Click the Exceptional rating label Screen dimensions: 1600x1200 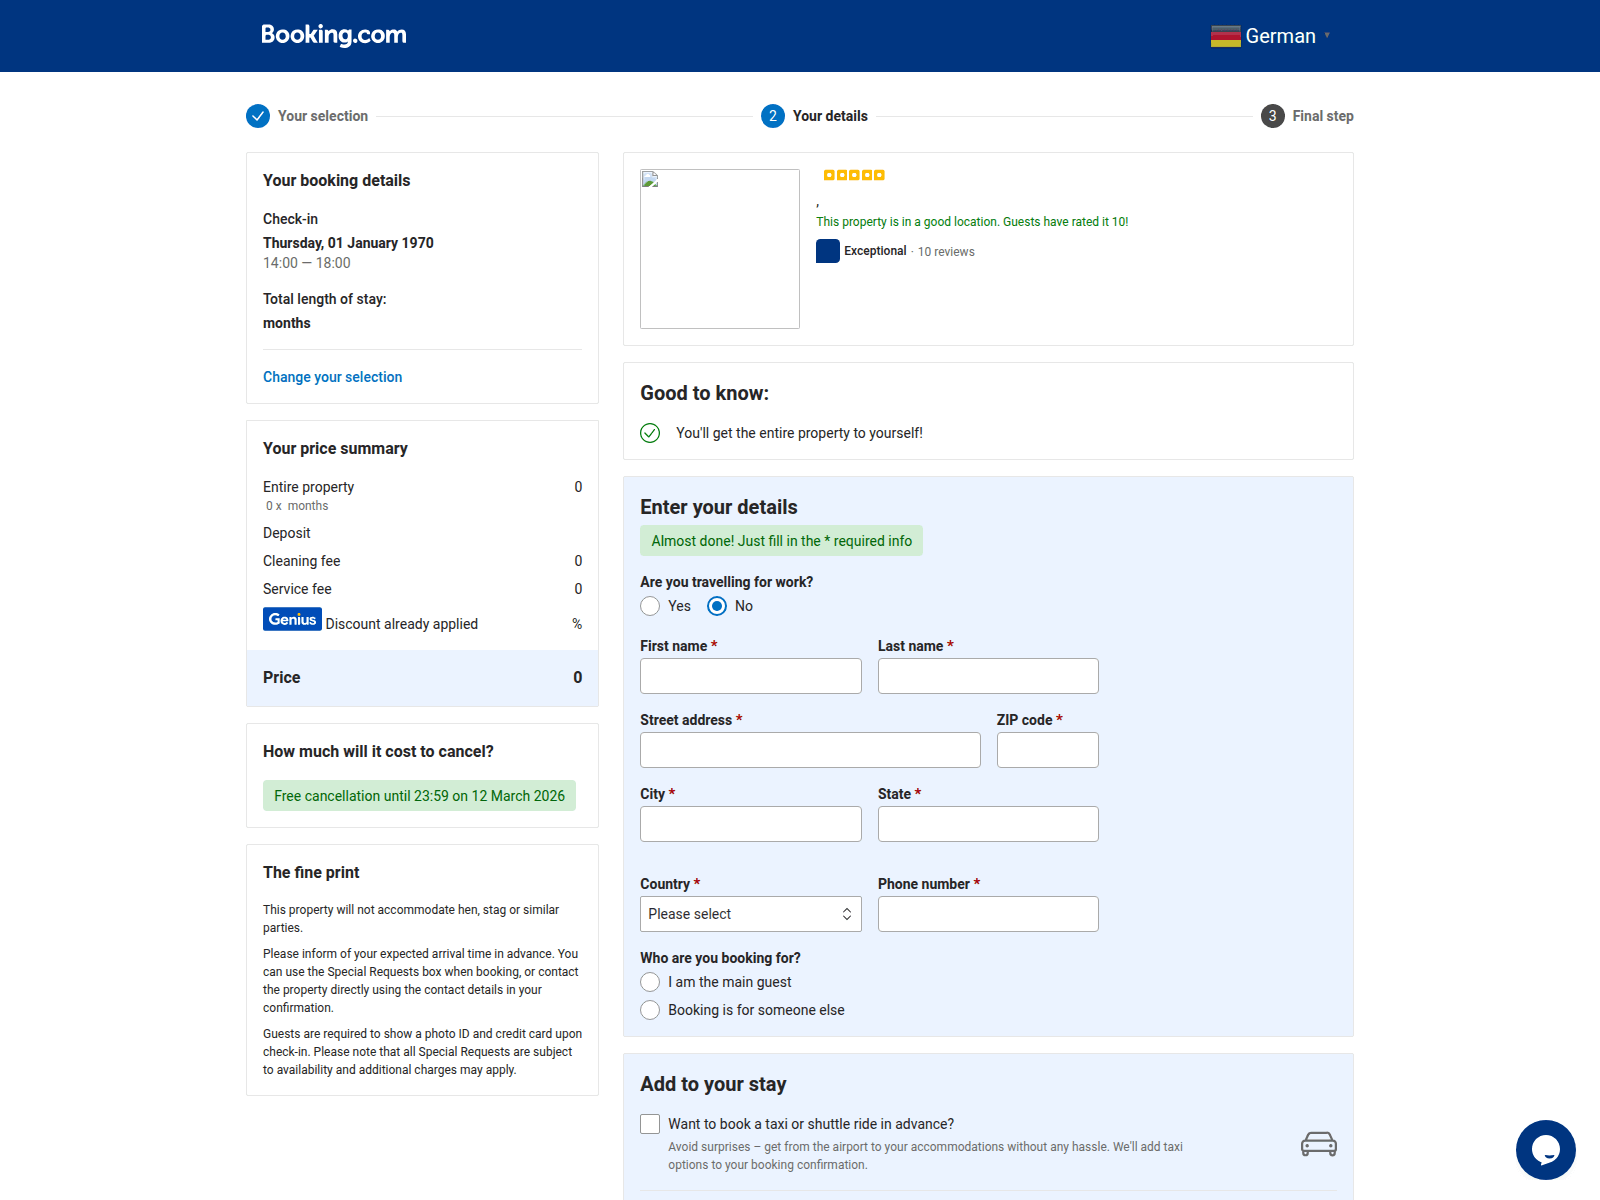875,251
